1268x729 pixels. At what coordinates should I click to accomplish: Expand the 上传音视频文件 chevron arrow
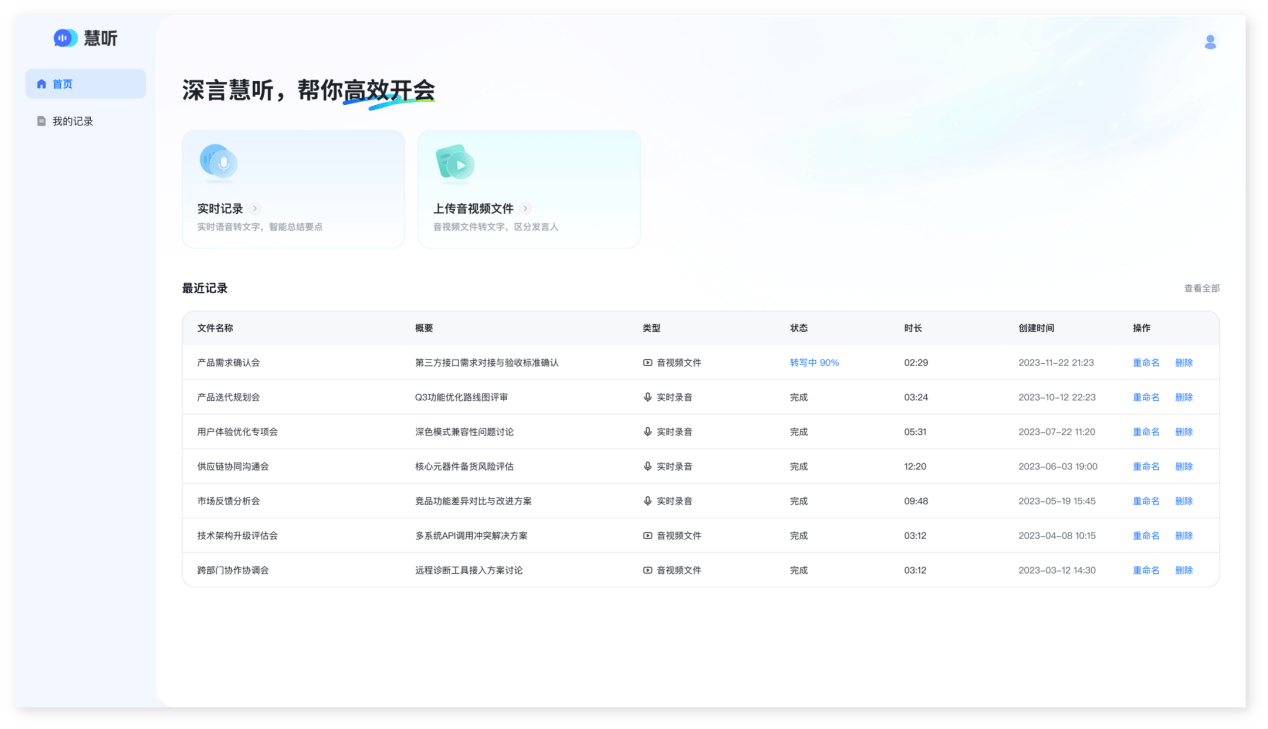525,209
